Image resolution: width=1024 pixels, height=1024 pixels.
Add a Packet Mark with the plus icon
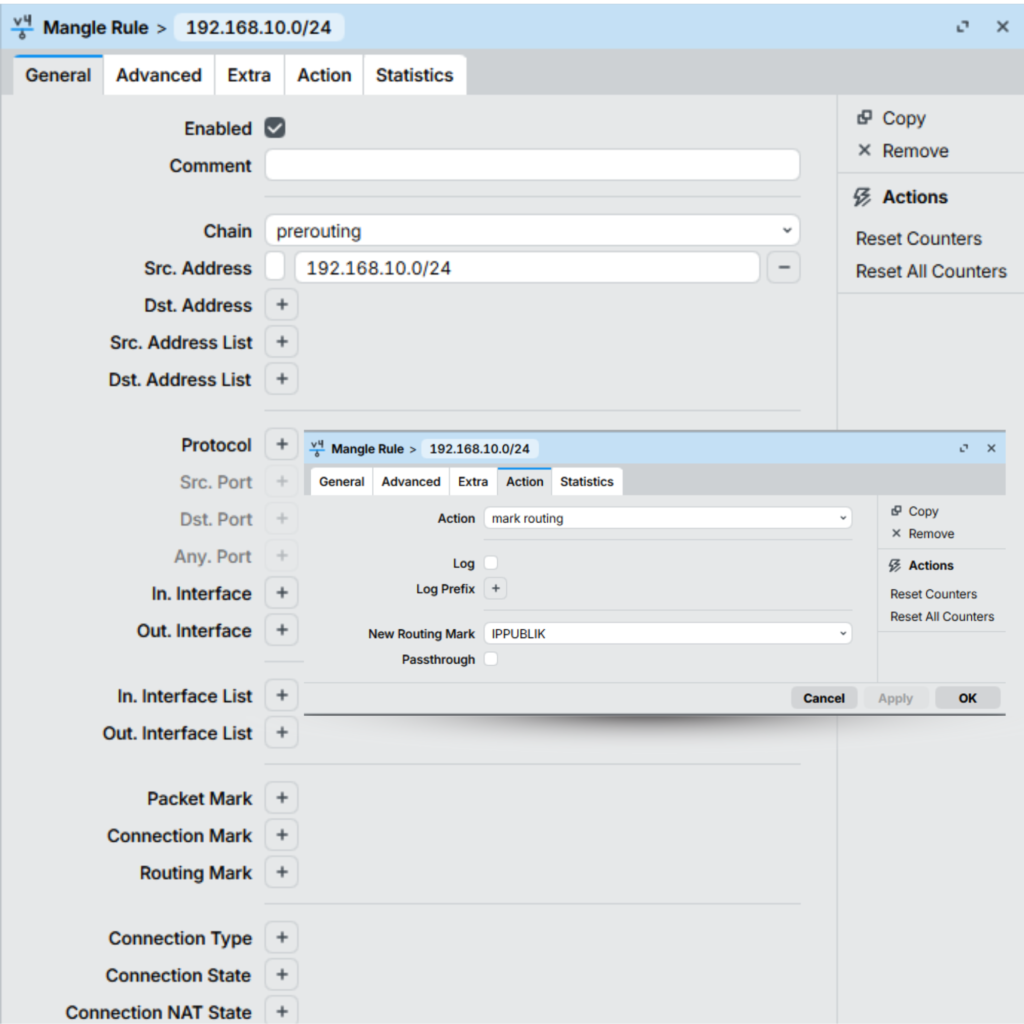(x=281, y=797)
